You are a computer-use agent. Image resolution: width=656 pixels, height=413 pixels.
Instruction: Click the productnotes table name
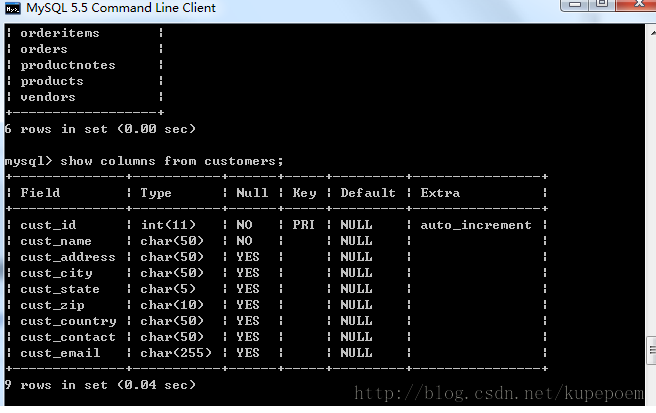coord(68,65)
